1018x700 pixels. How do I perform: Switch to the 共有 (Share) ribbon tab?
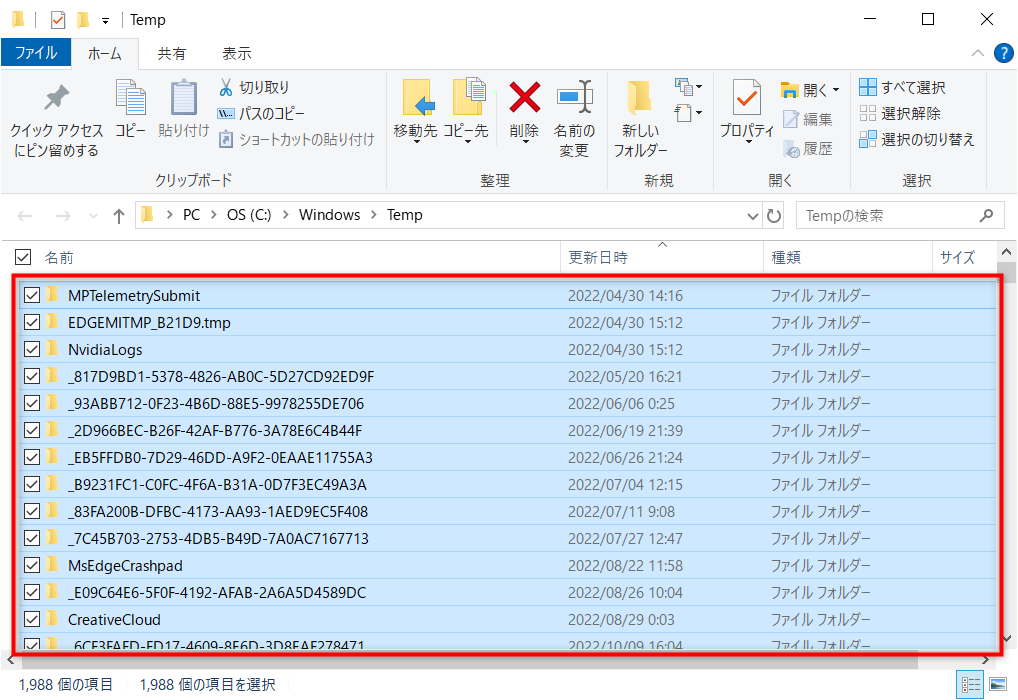[171, 53]
